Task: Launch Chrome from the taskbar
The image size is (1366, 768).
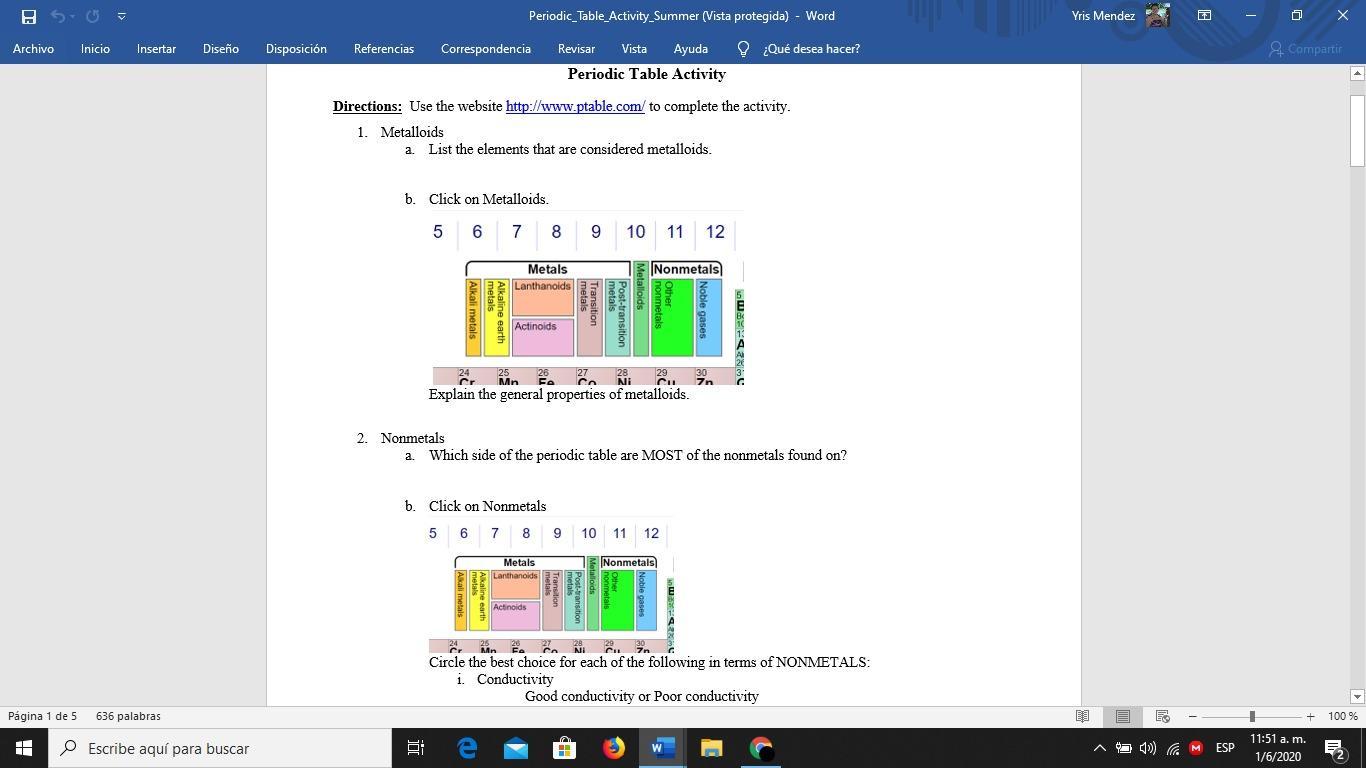Action: 760,747
